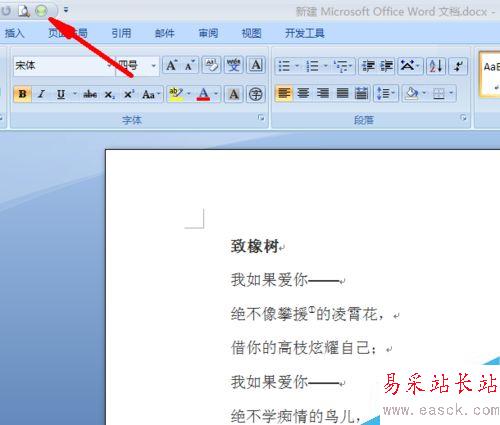Clear formatting with the eraser icon
Screen dimensions: 500x425
point(211,65)
